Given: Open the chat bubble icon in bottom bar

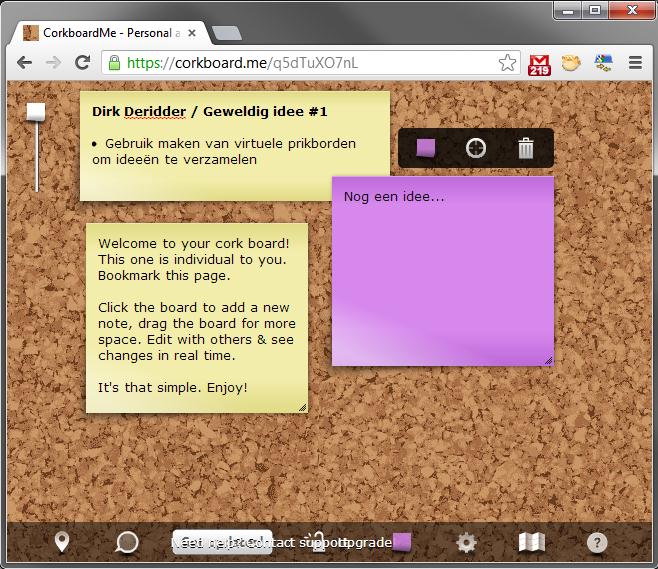Looking at the screenshot, I should tap(127, 542).
